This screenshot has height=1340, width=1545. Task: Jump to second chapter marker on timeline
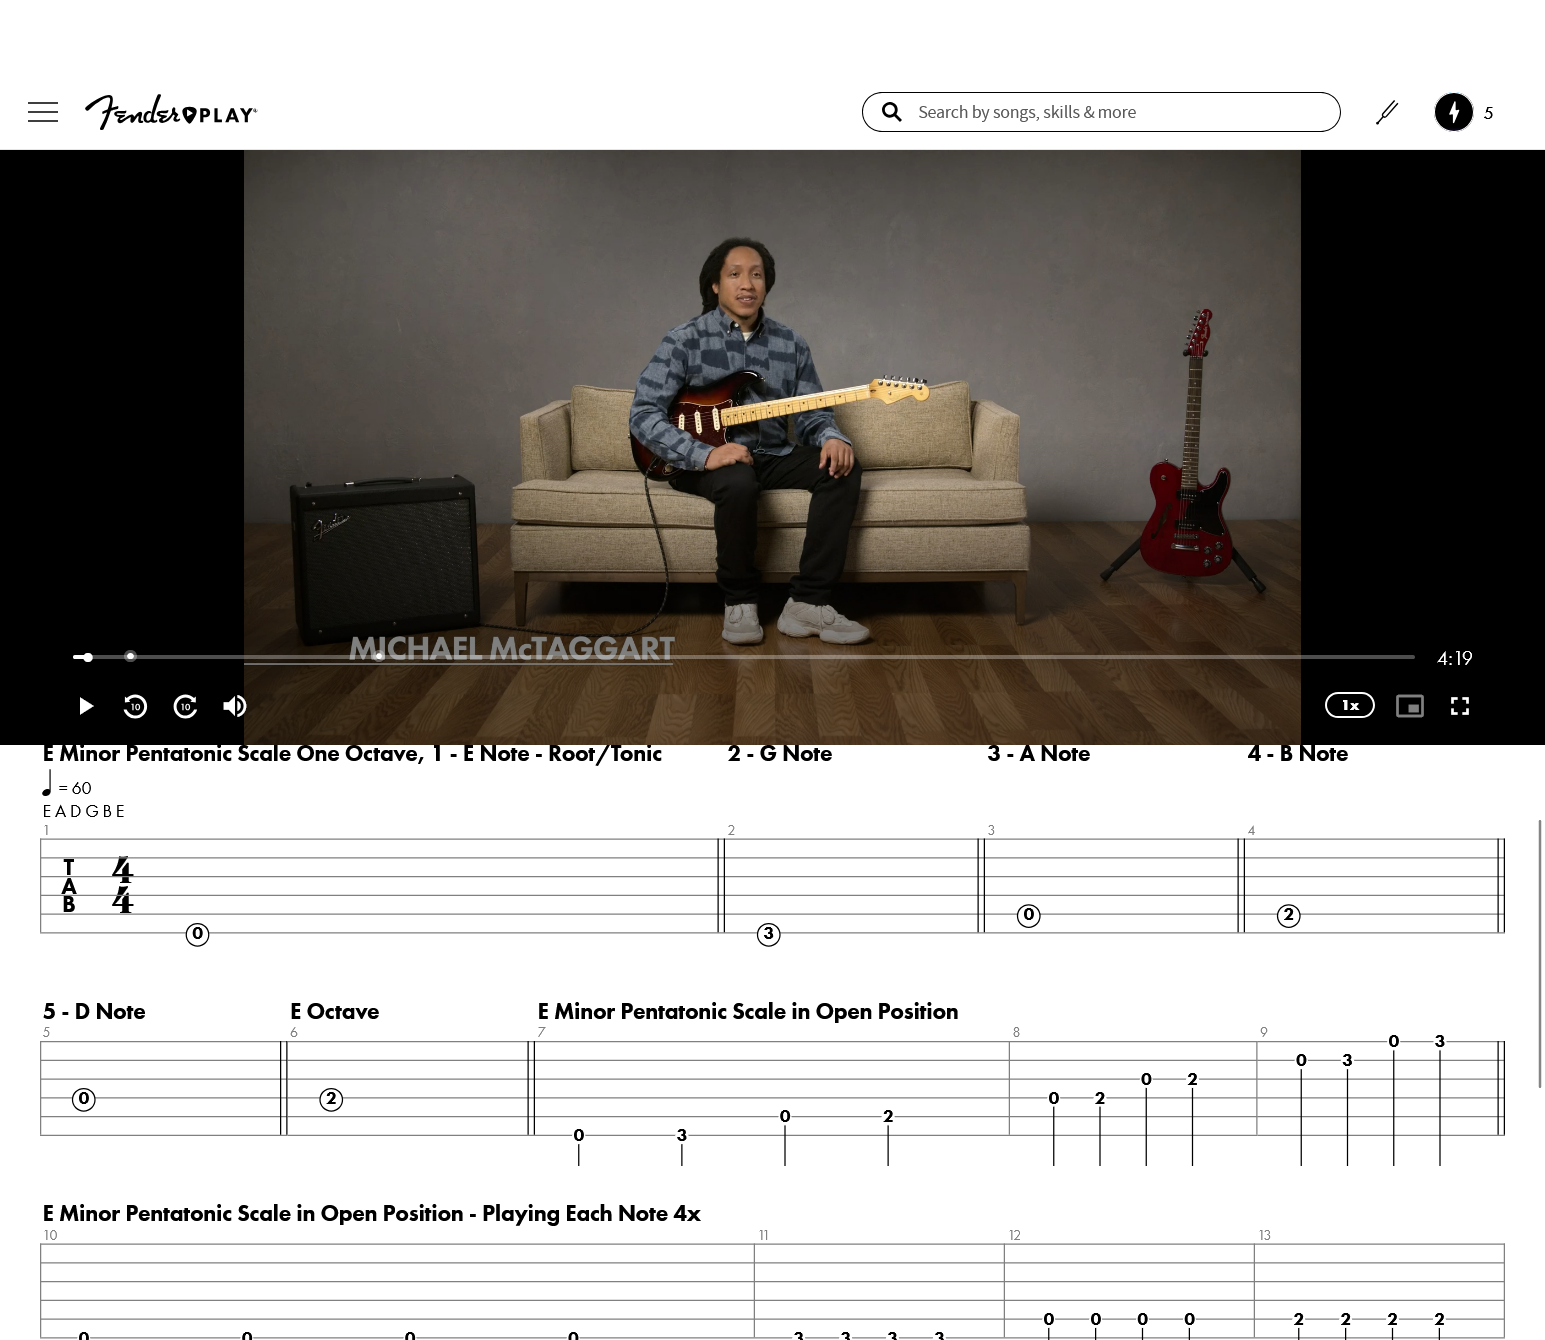pyautogui.click(x=130, y=657)
